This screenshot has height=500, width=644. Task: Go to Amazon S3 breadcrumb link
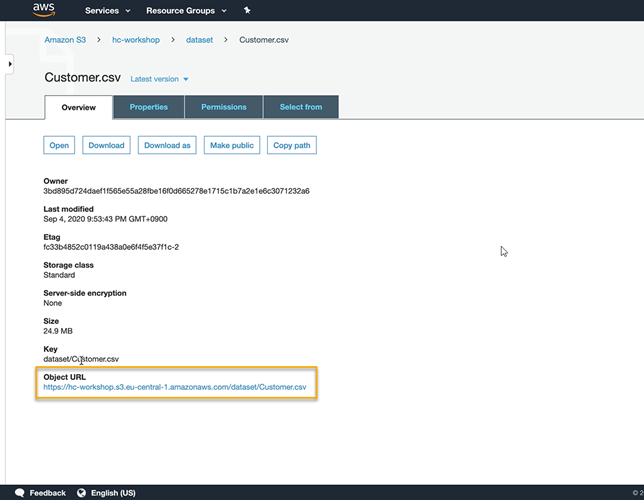[65, 40]
